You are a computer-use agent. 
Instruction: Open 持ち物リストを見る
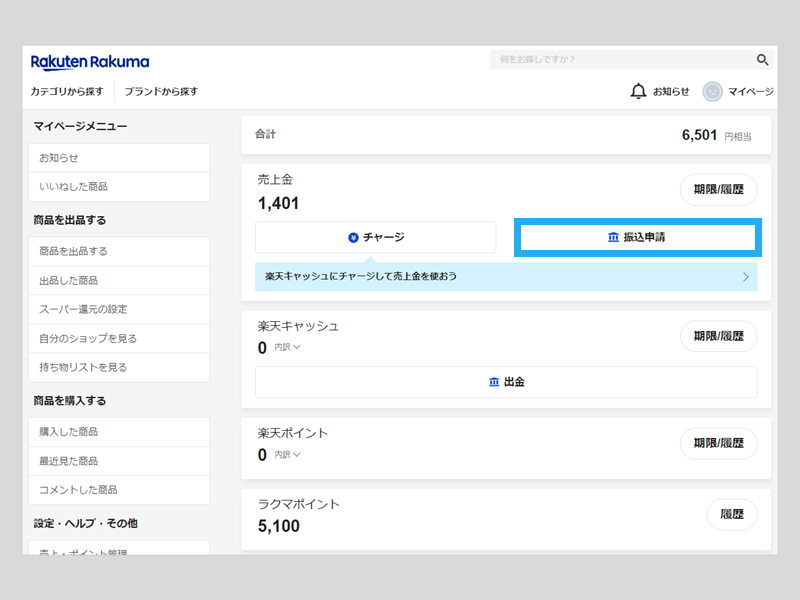(119, 367)
